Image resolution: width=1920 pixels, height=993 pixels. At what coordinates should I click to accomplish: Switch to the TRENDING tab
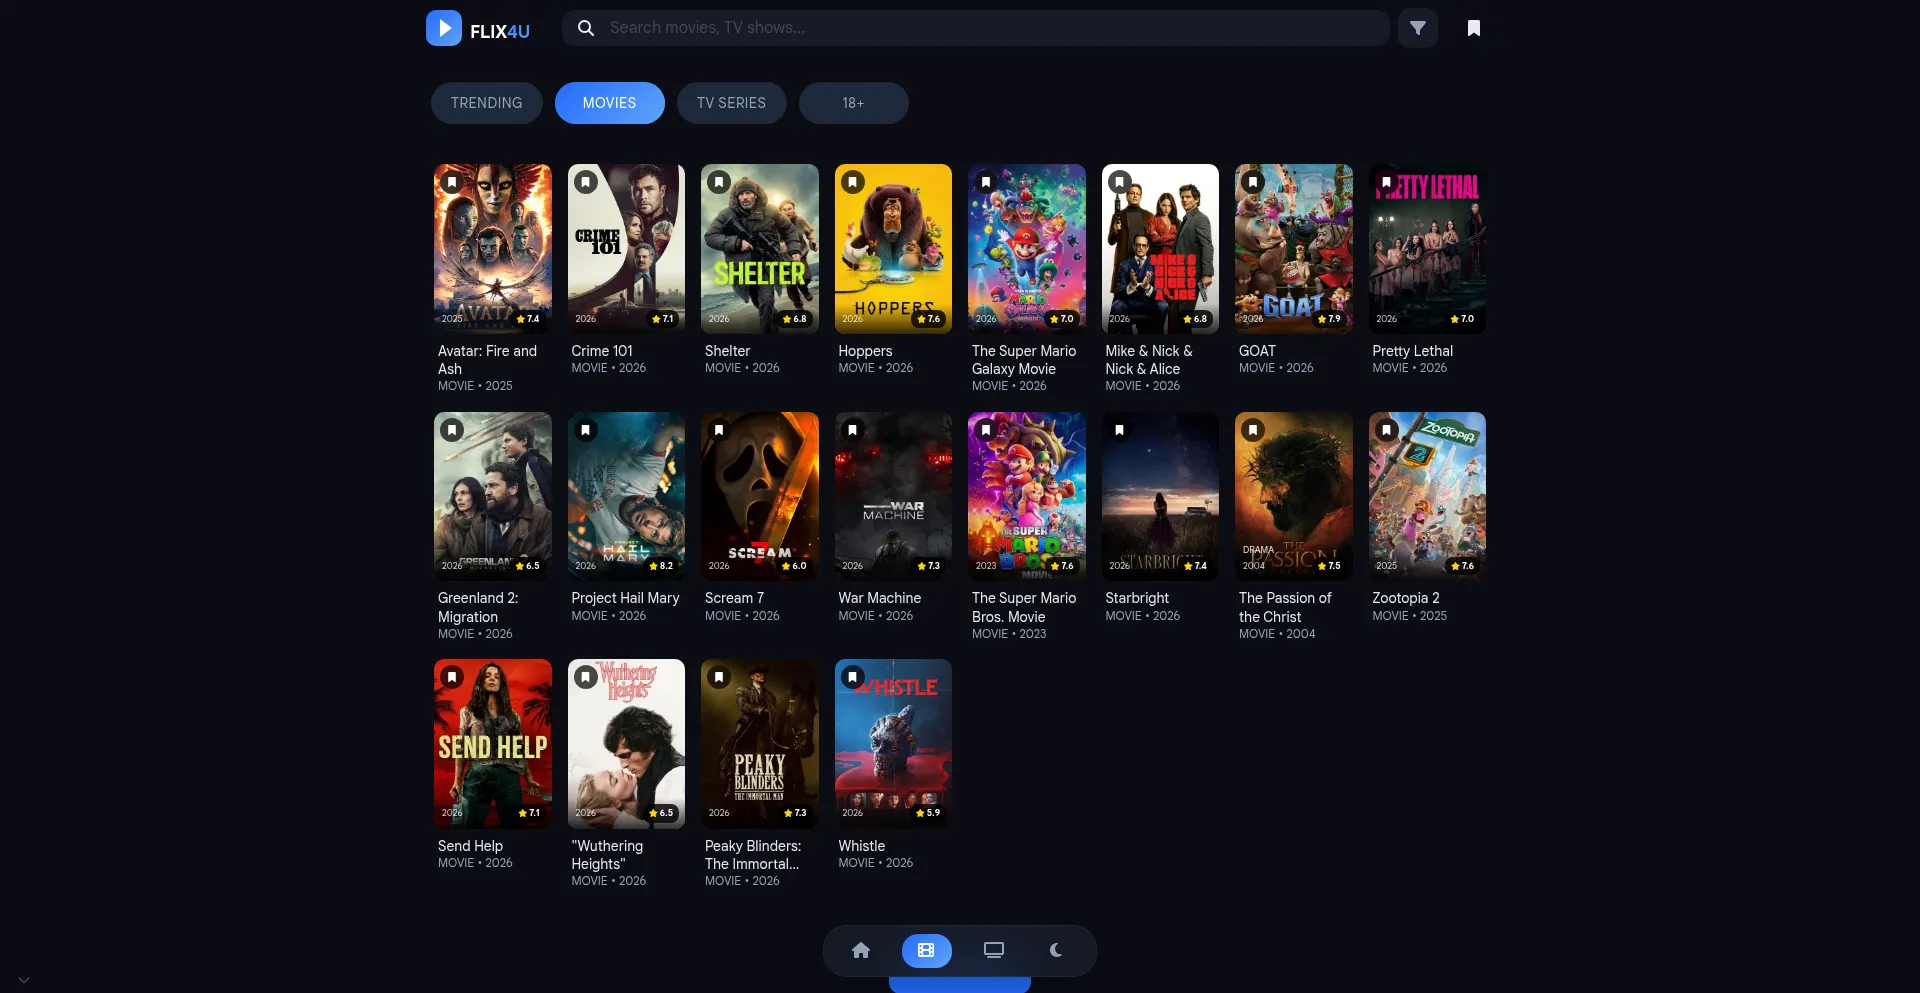coord(486,103)
